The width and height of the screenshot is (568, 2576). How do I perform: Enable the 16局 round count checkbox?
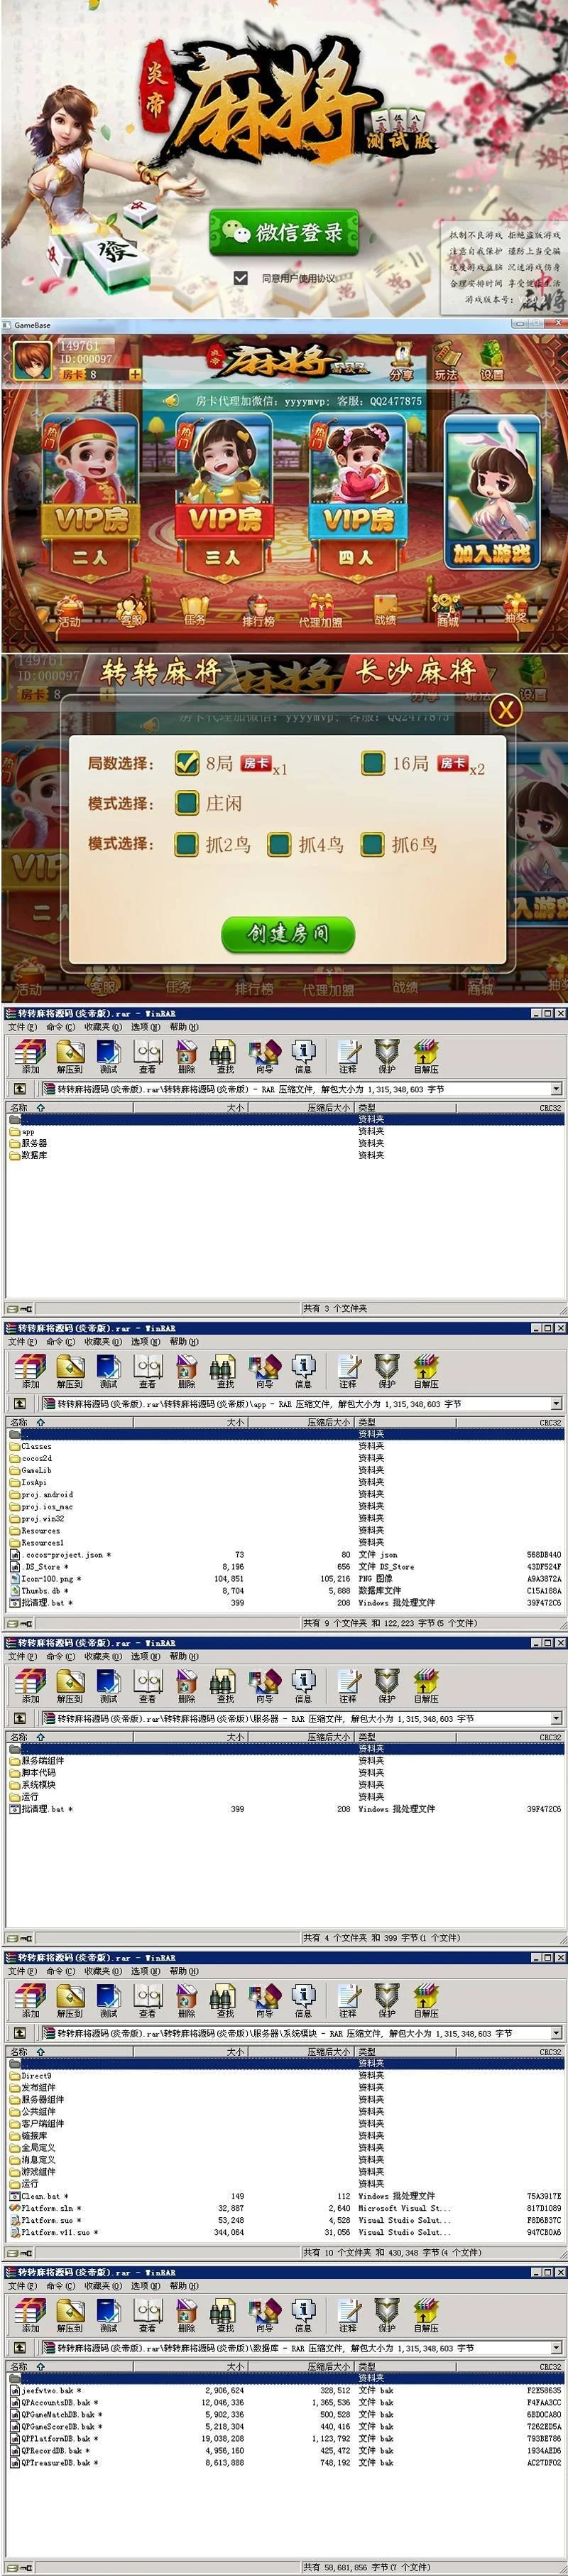(x=373, y=763)
